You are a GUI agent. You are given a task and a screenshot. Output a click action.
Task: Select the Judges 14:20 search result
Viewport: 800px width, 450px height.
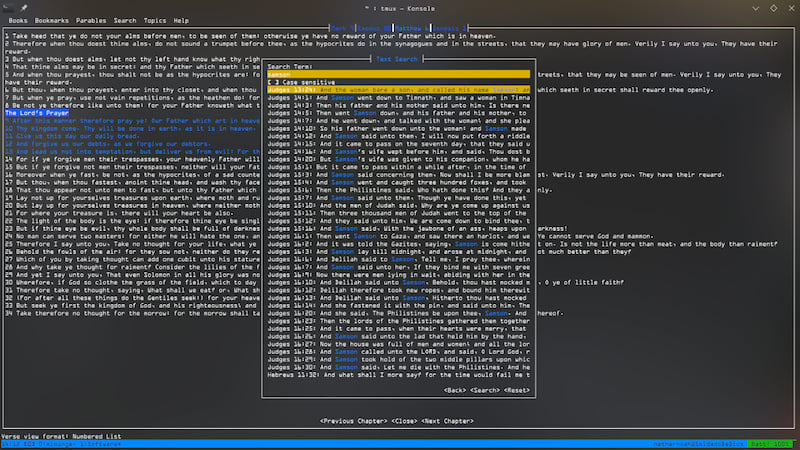[398, 159]
